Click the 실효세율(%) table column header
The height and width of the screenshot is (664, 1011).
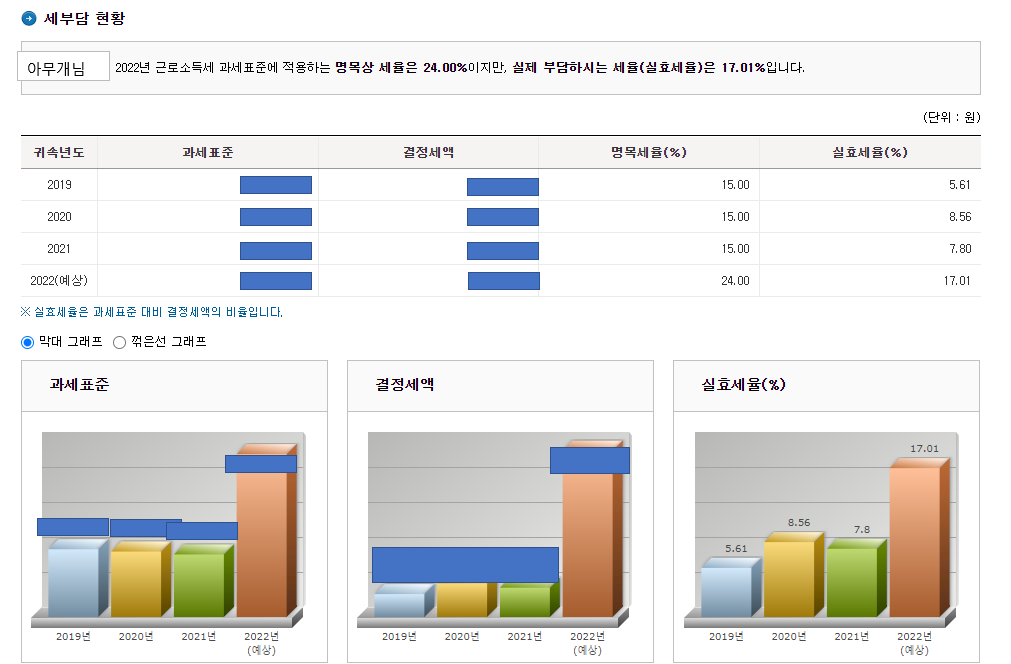pyautogui.click(x=870, y=152)
